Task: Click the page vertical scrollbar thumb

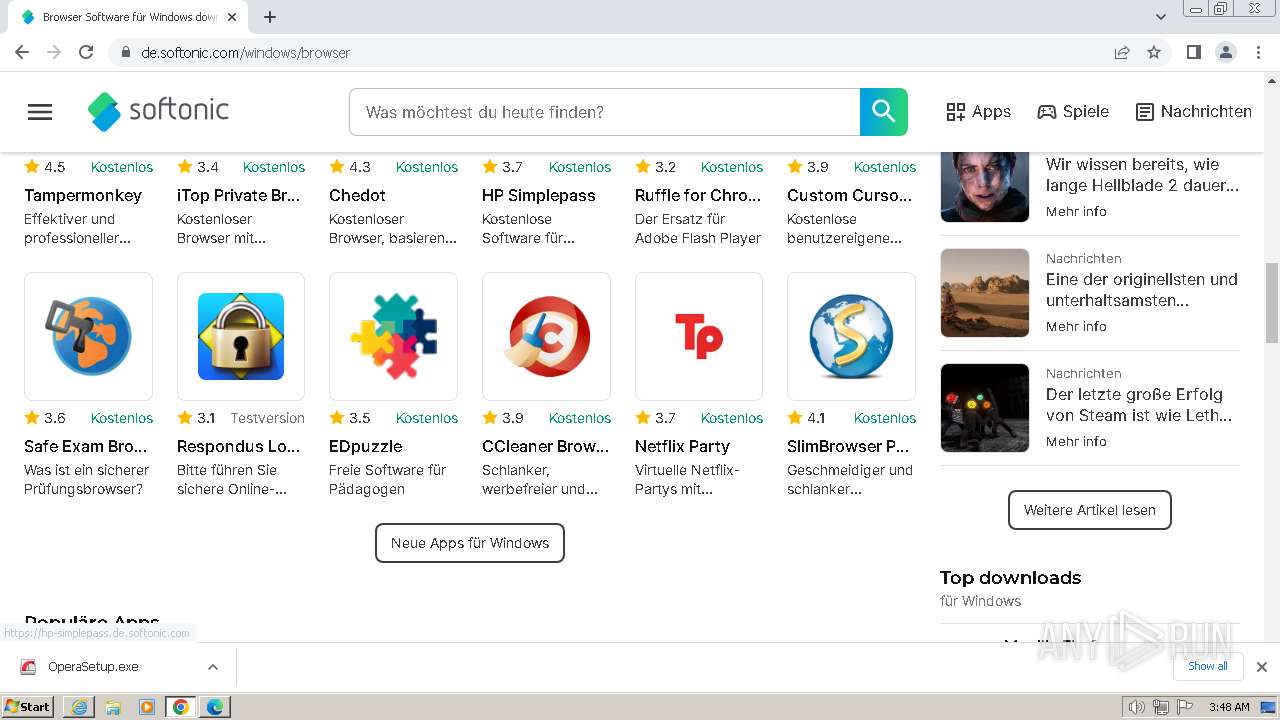Action: (x=1272, y=302)
